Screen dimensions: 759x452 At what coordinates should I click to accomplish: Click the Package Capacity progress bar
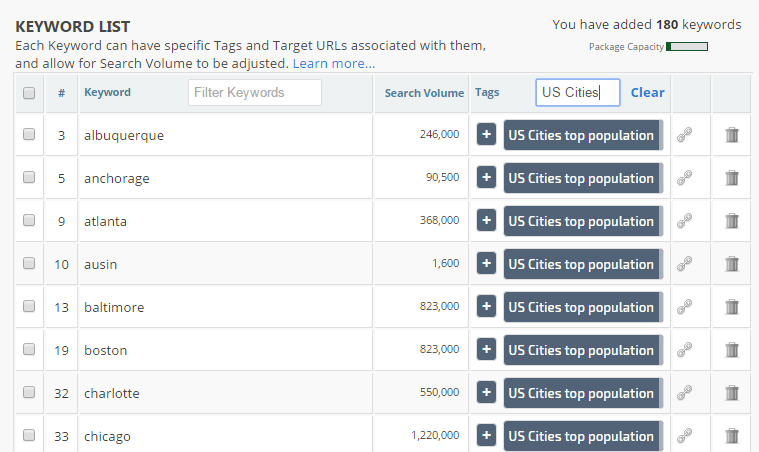click(687, 46)
